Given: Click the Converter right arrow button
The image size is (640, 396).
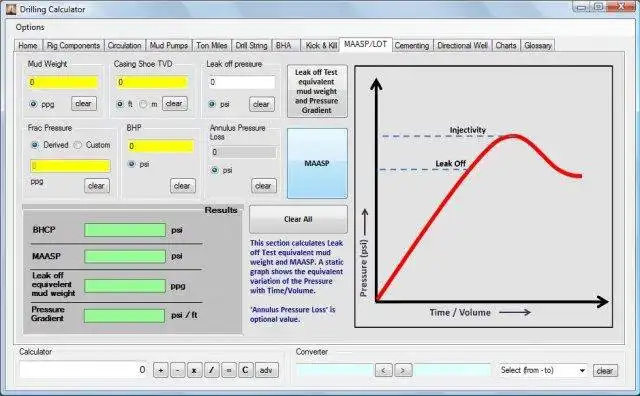Looking at the screenshot, I should coord(403,370).
